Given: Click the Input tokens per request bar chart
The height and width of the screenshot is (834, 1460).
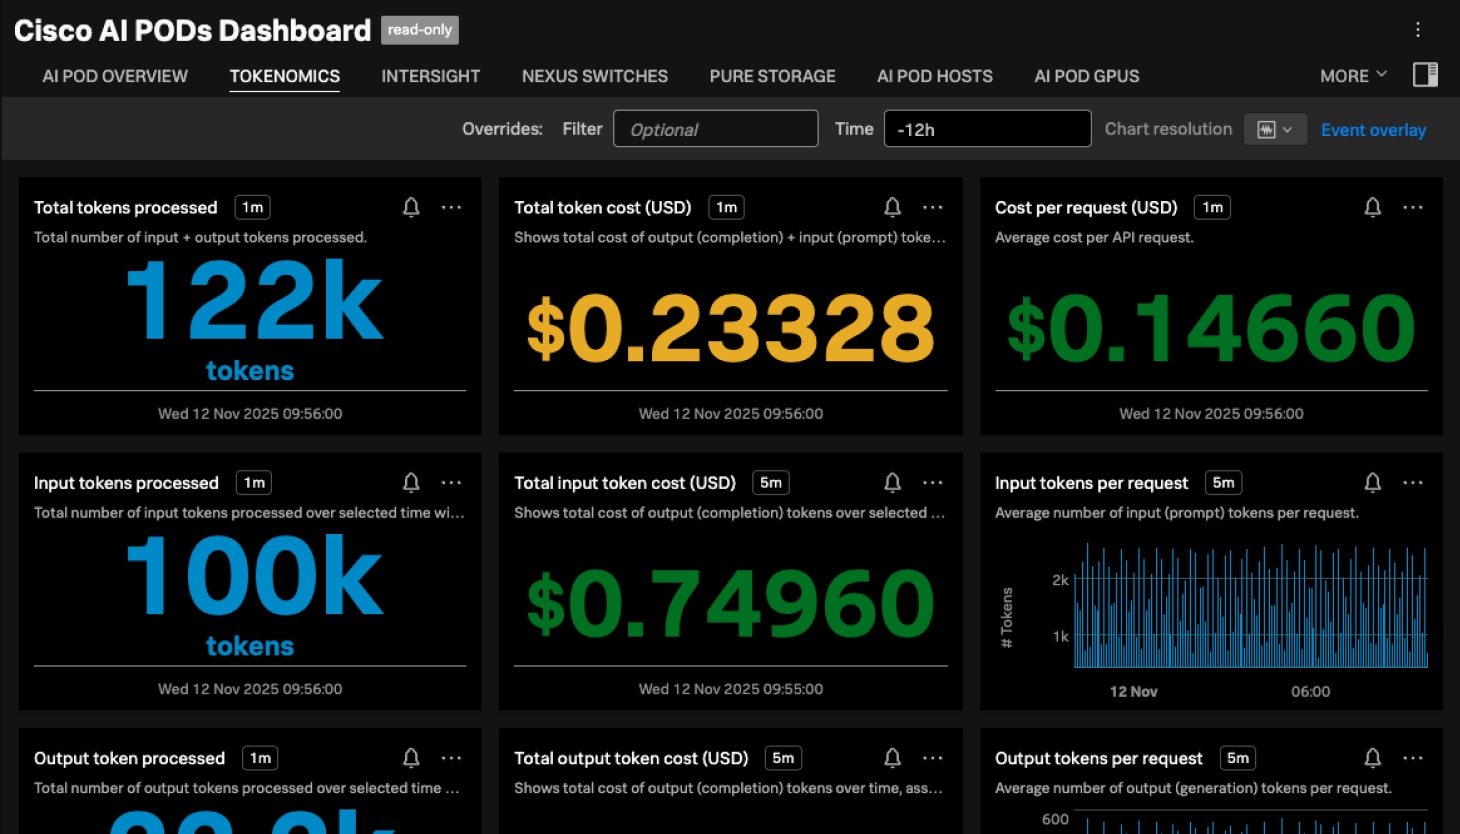Looking at the screenshot, I should click(x=1250, y=606).
